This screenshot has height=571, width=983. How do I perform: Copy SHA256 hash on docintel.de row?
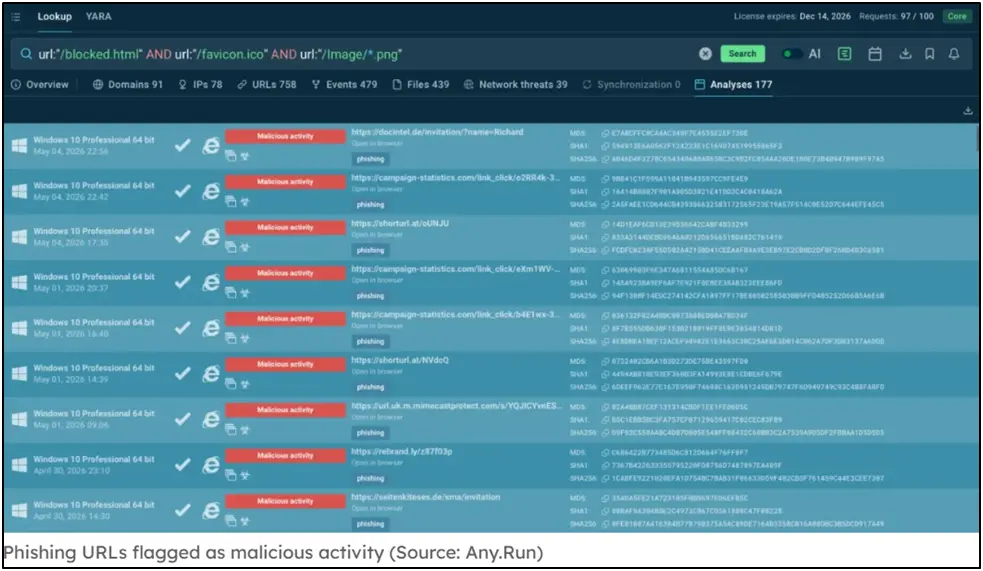tap(605, 159)
